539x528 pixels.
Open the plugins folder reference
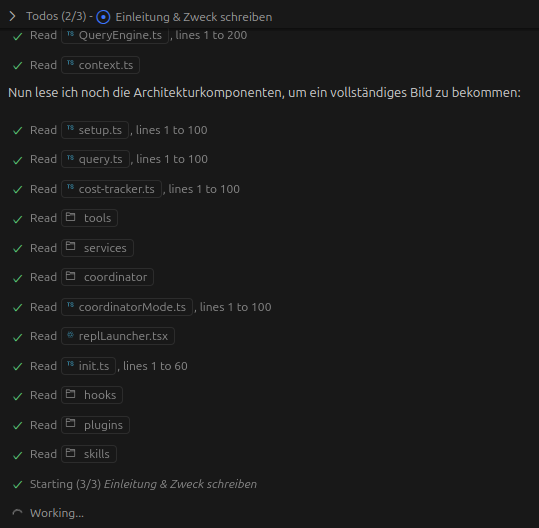(95, 425)
